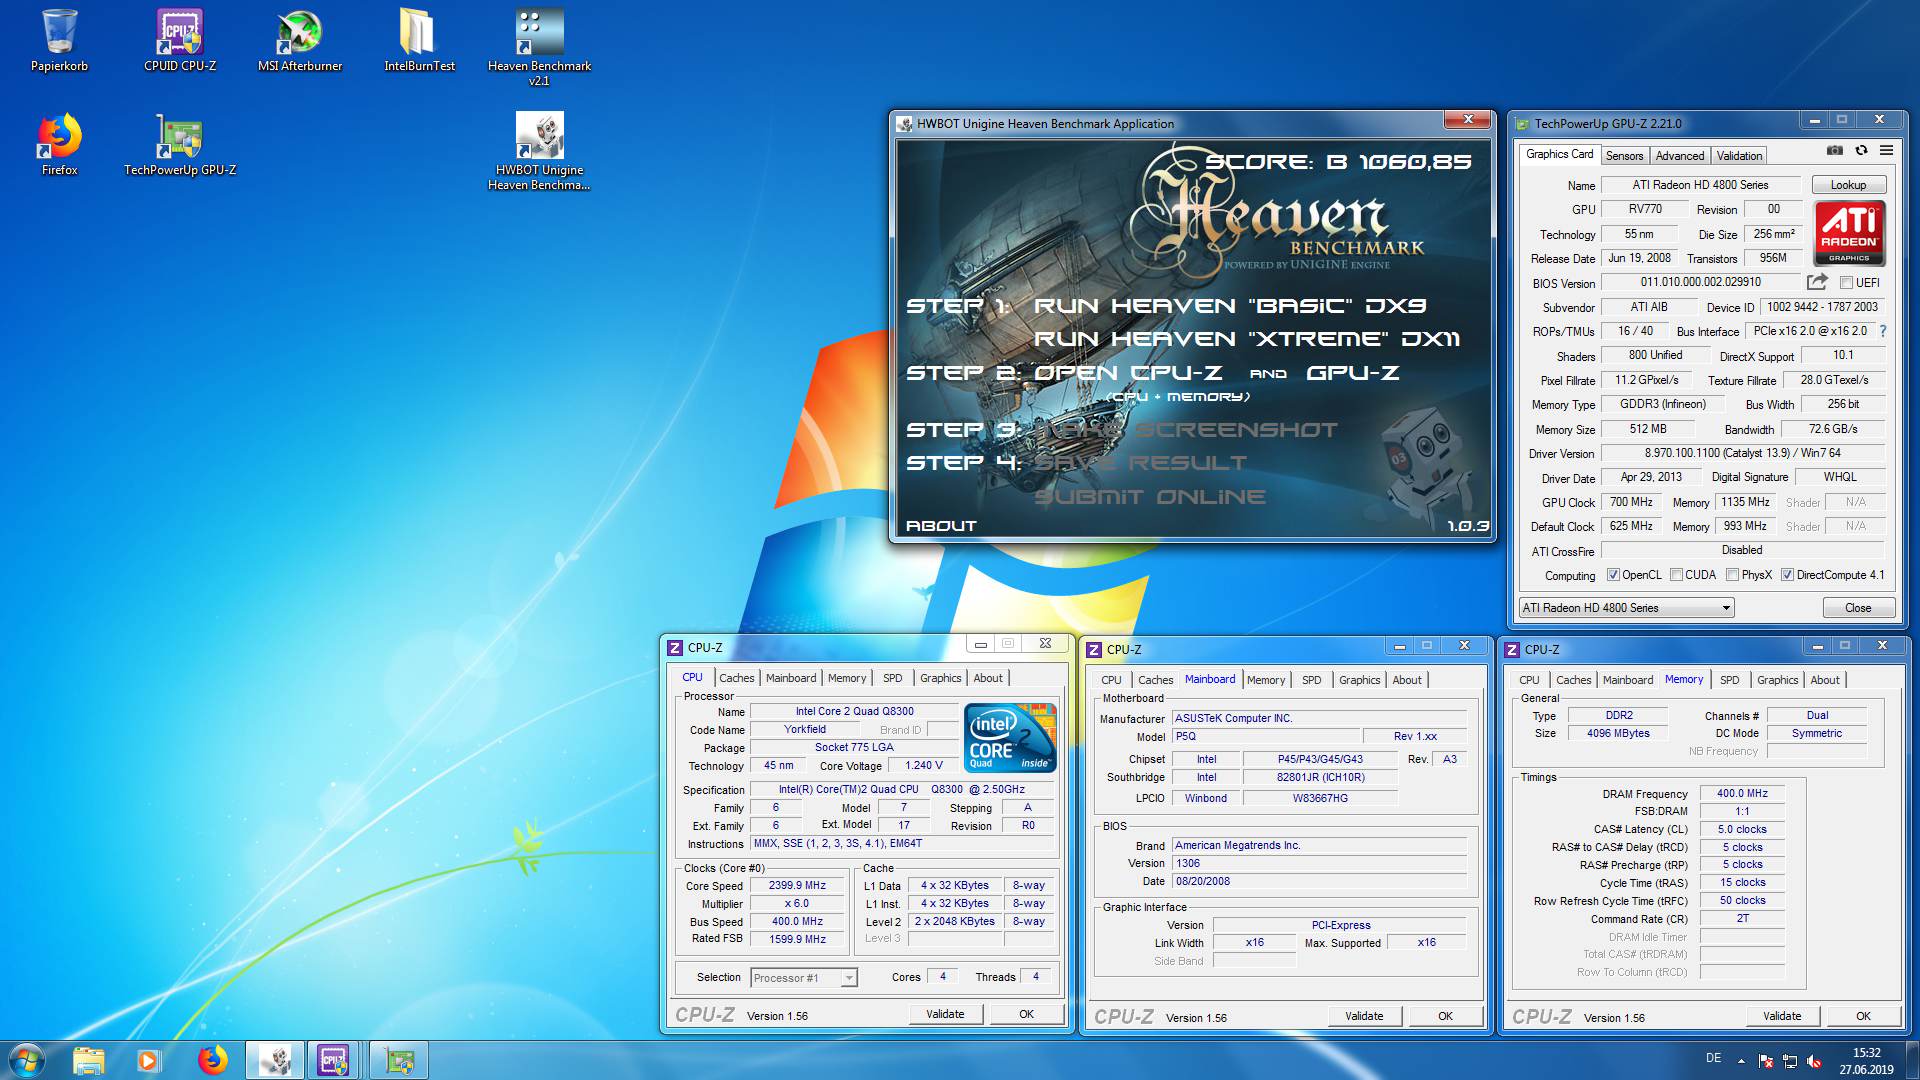Click ABOUT in the HWBOT Heaven window
The height and width of the screenshot is (1080, 1920).
(x=941, y=526)
